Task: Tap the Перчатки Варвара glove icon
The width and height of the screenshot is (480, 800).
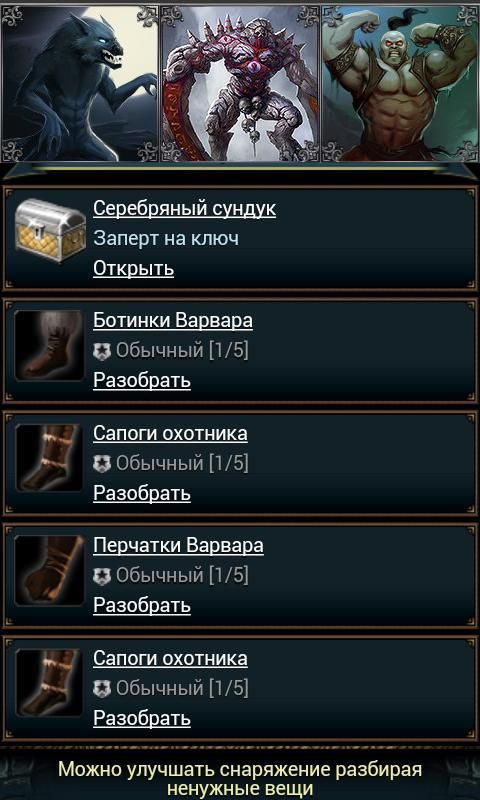Action: [x=49, y=570]
